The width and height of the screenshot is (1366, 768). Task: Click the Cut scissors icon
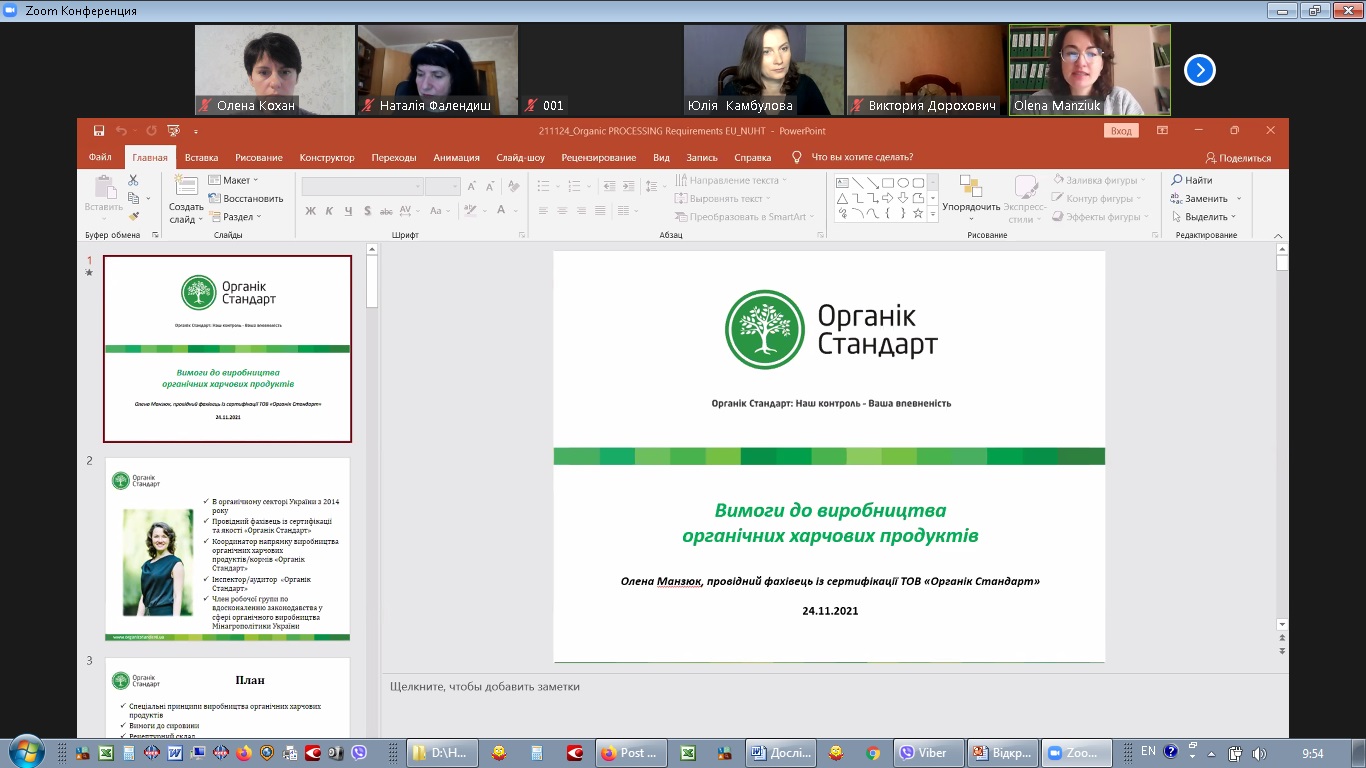click(133, 180)
